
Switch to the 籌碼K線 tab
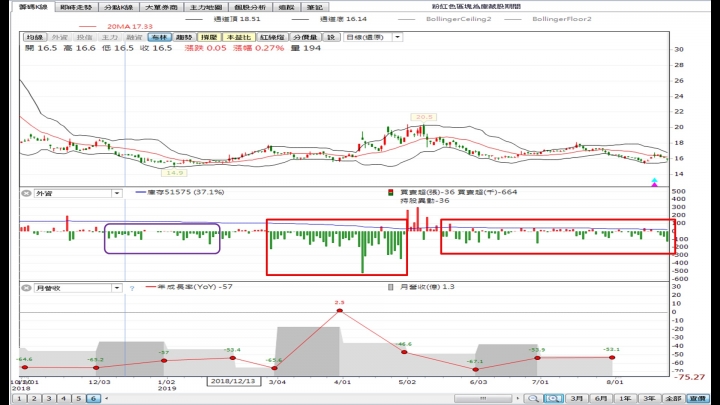[33, 7]
